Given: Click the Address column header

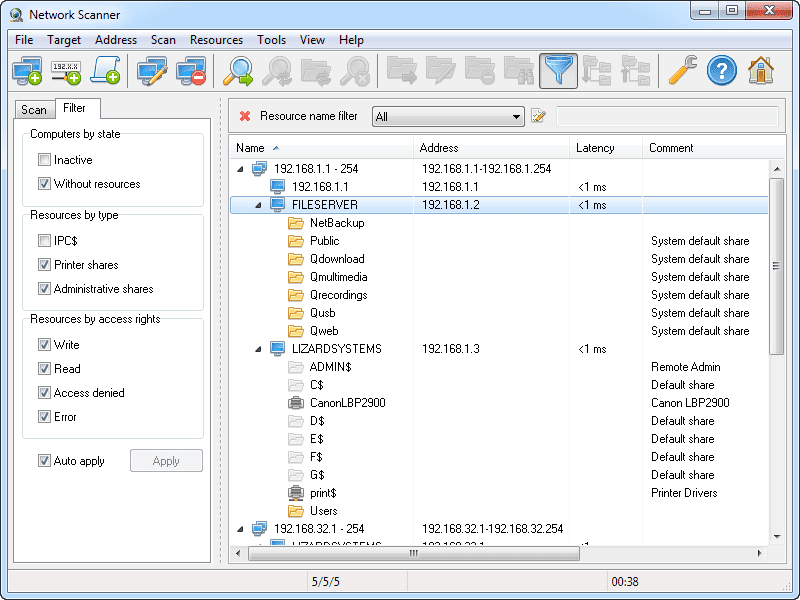Looking at the screenshot, I should point(491,148).
